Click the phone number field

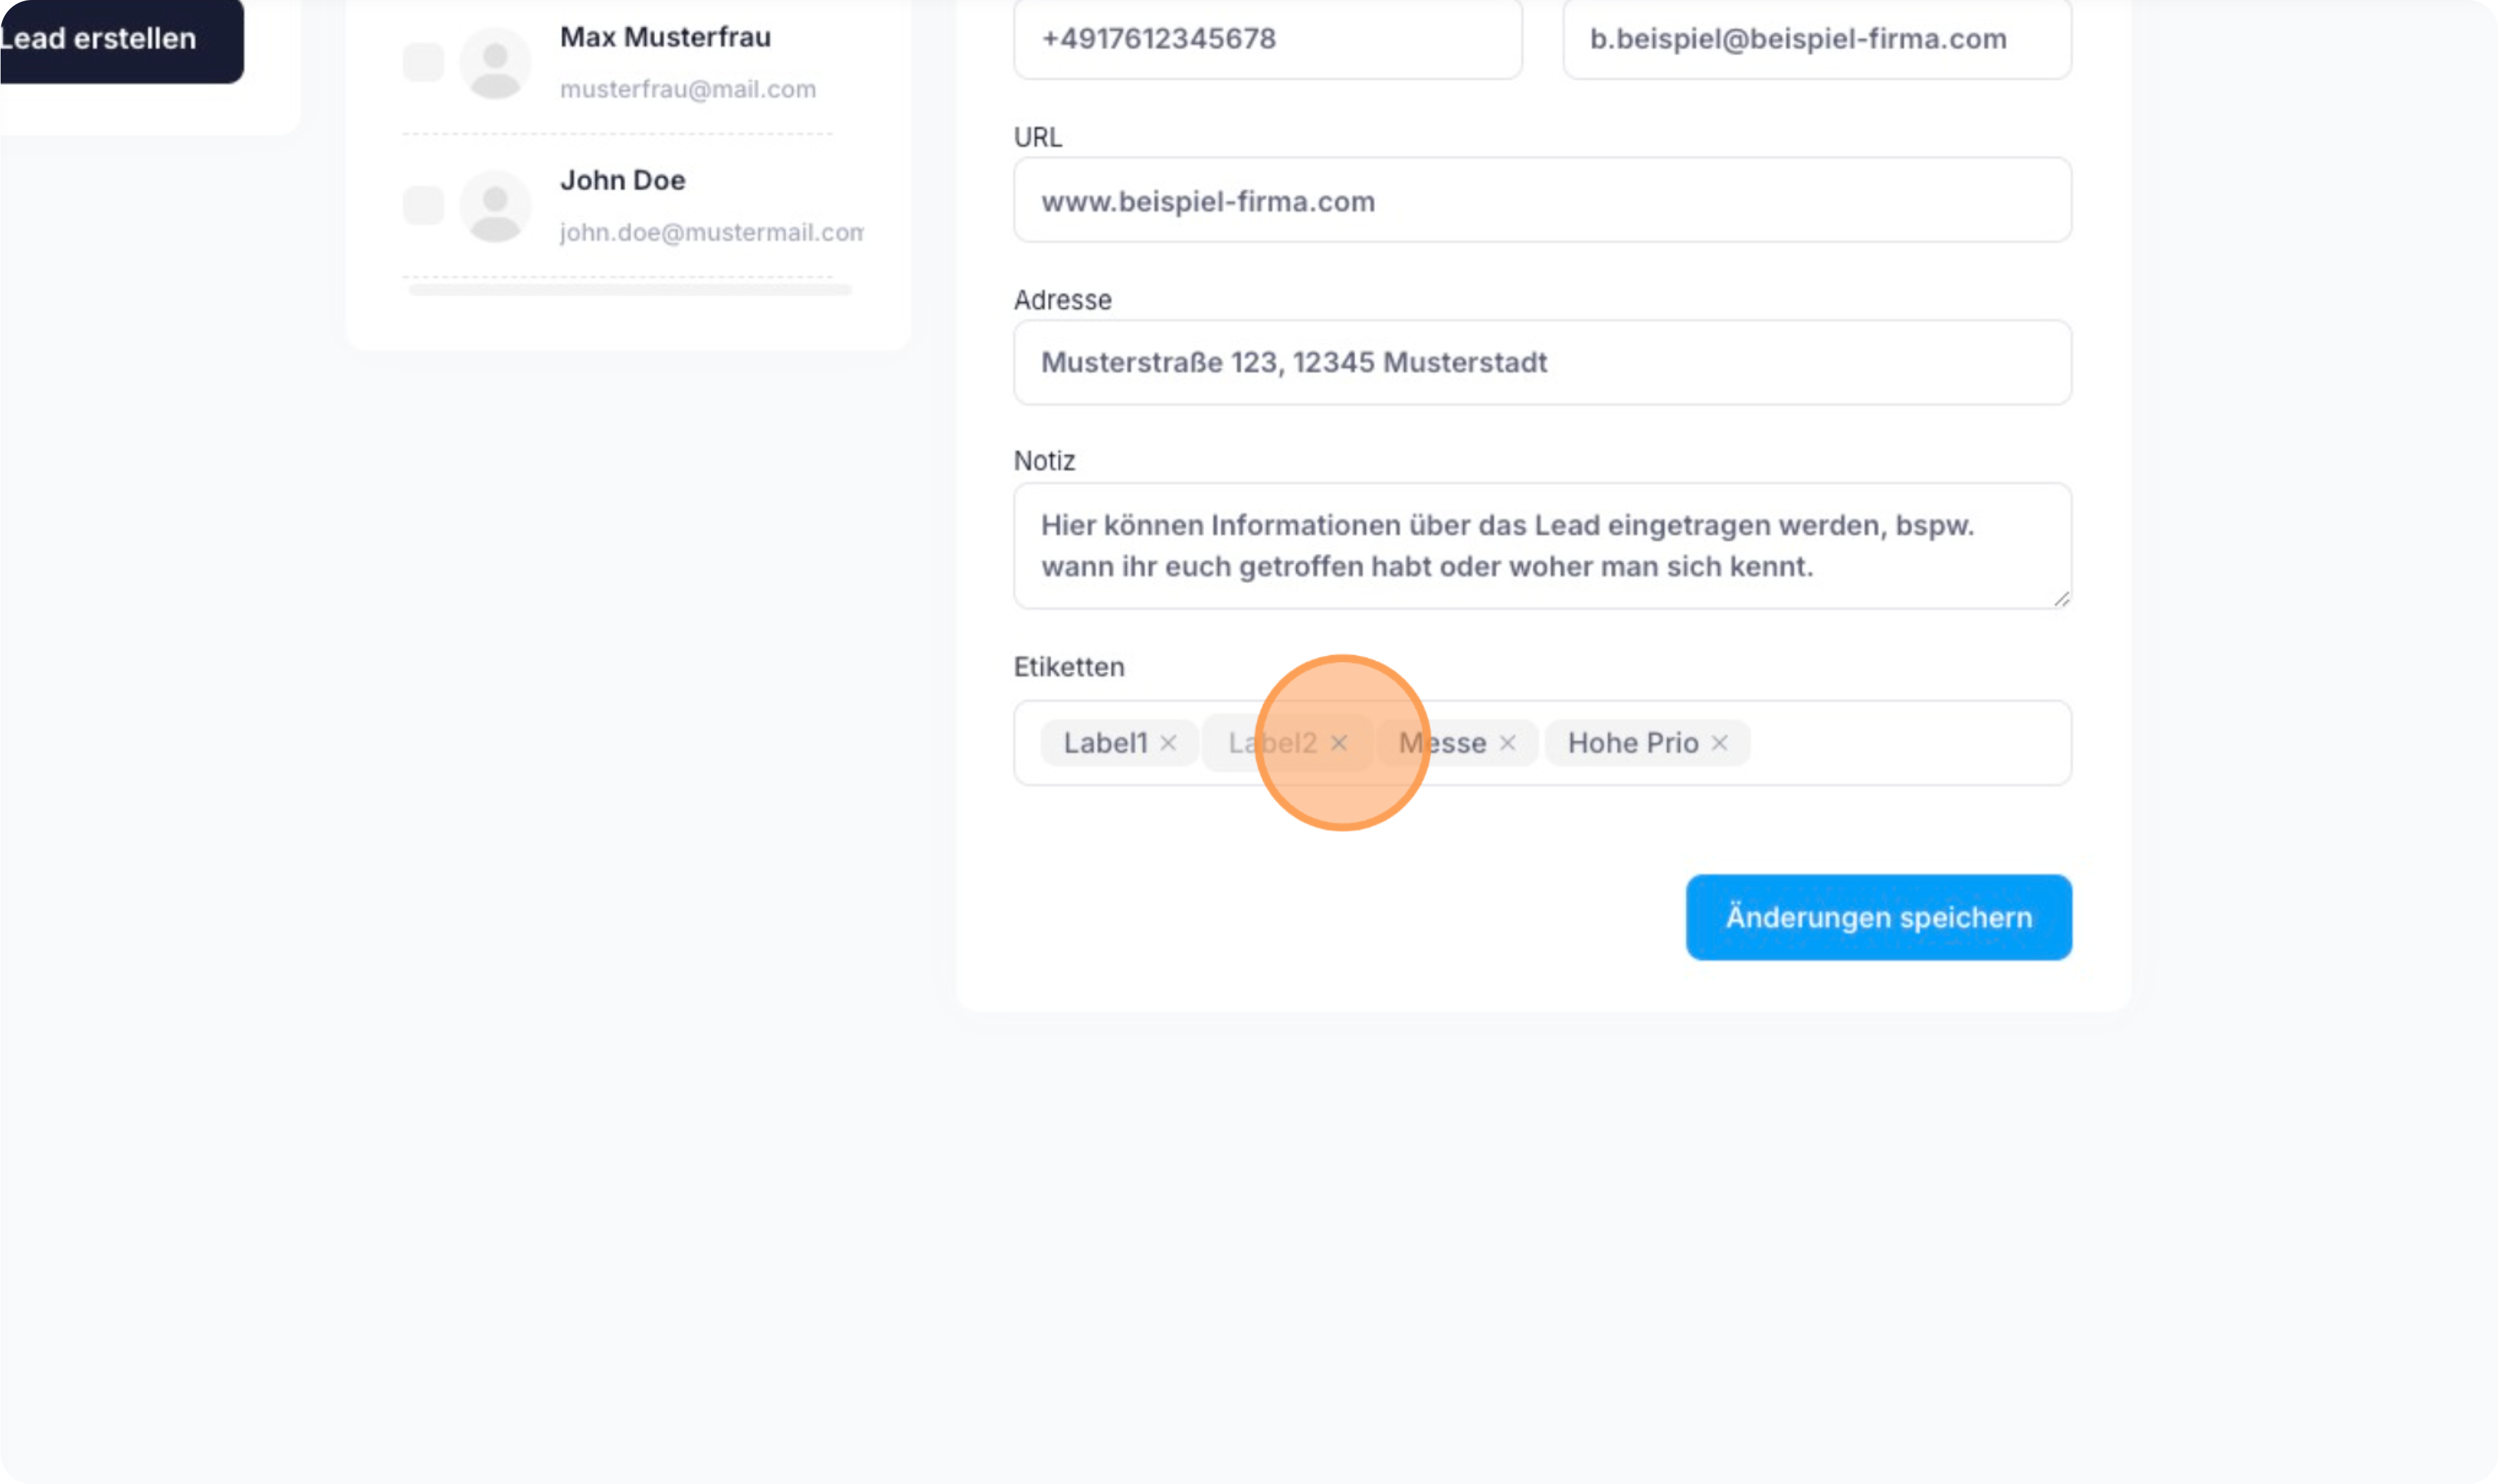coord(1267,40)
